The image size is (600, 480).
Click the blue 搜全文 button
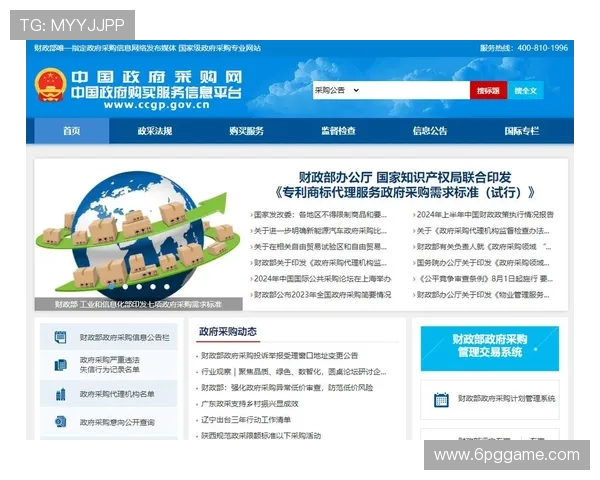[526, 91]
